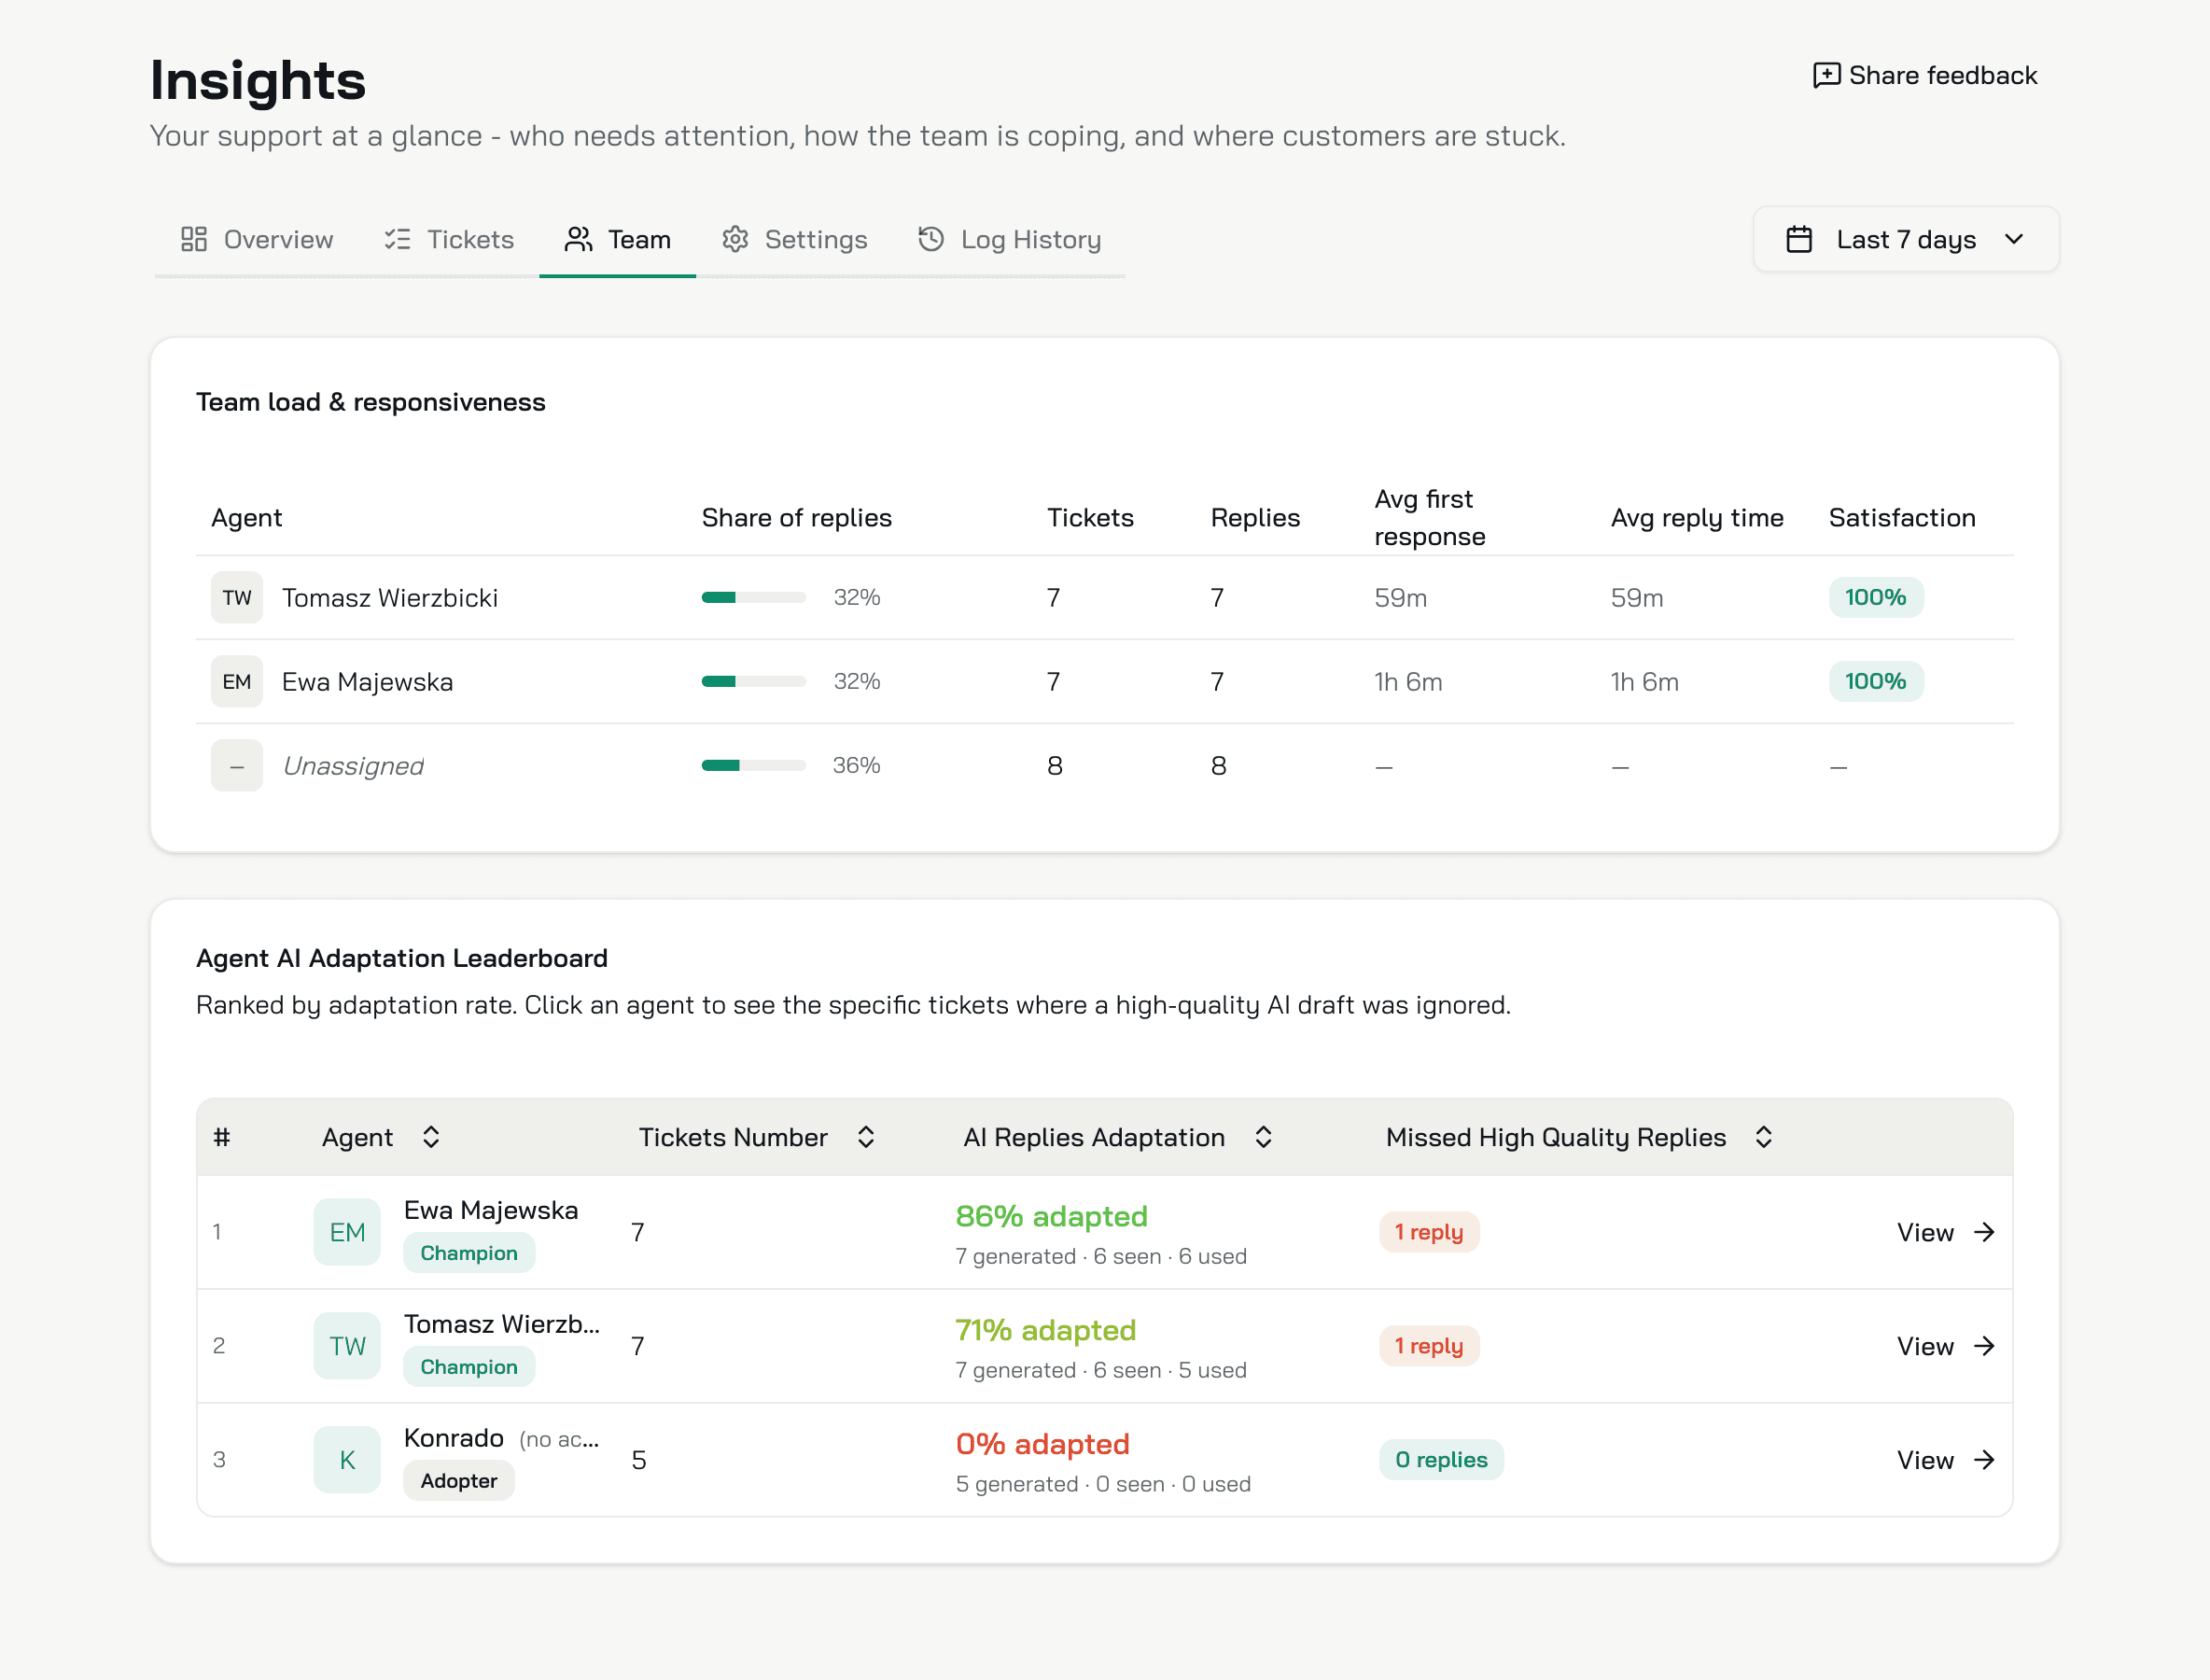Click Tomasz Wierzbicki's 32% share progress bar
The image size is (2210, 1680).
(x=753, y=597)
